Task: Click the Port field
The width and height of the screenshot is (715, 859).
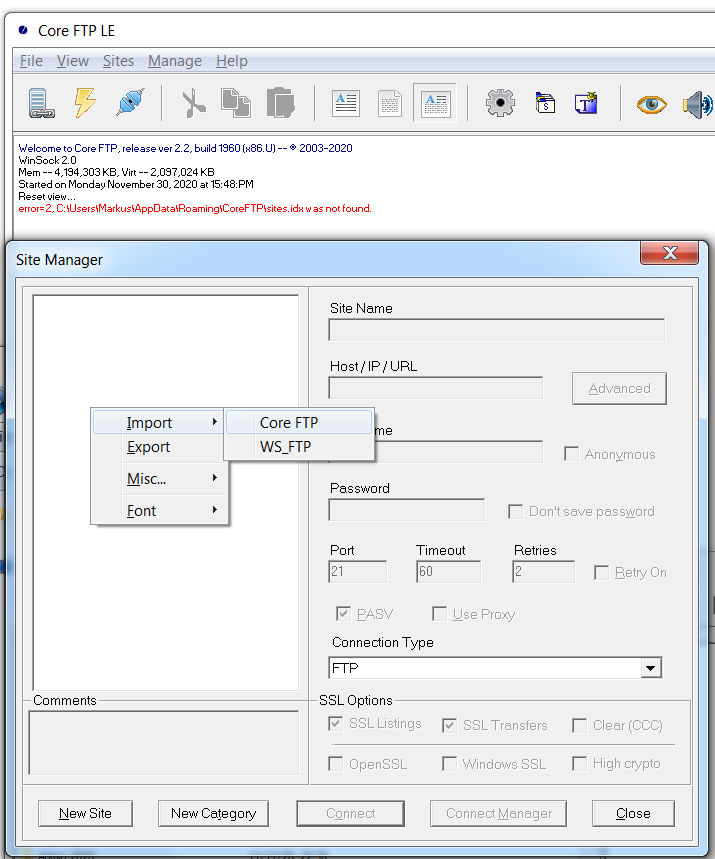Action: (358, 571)
